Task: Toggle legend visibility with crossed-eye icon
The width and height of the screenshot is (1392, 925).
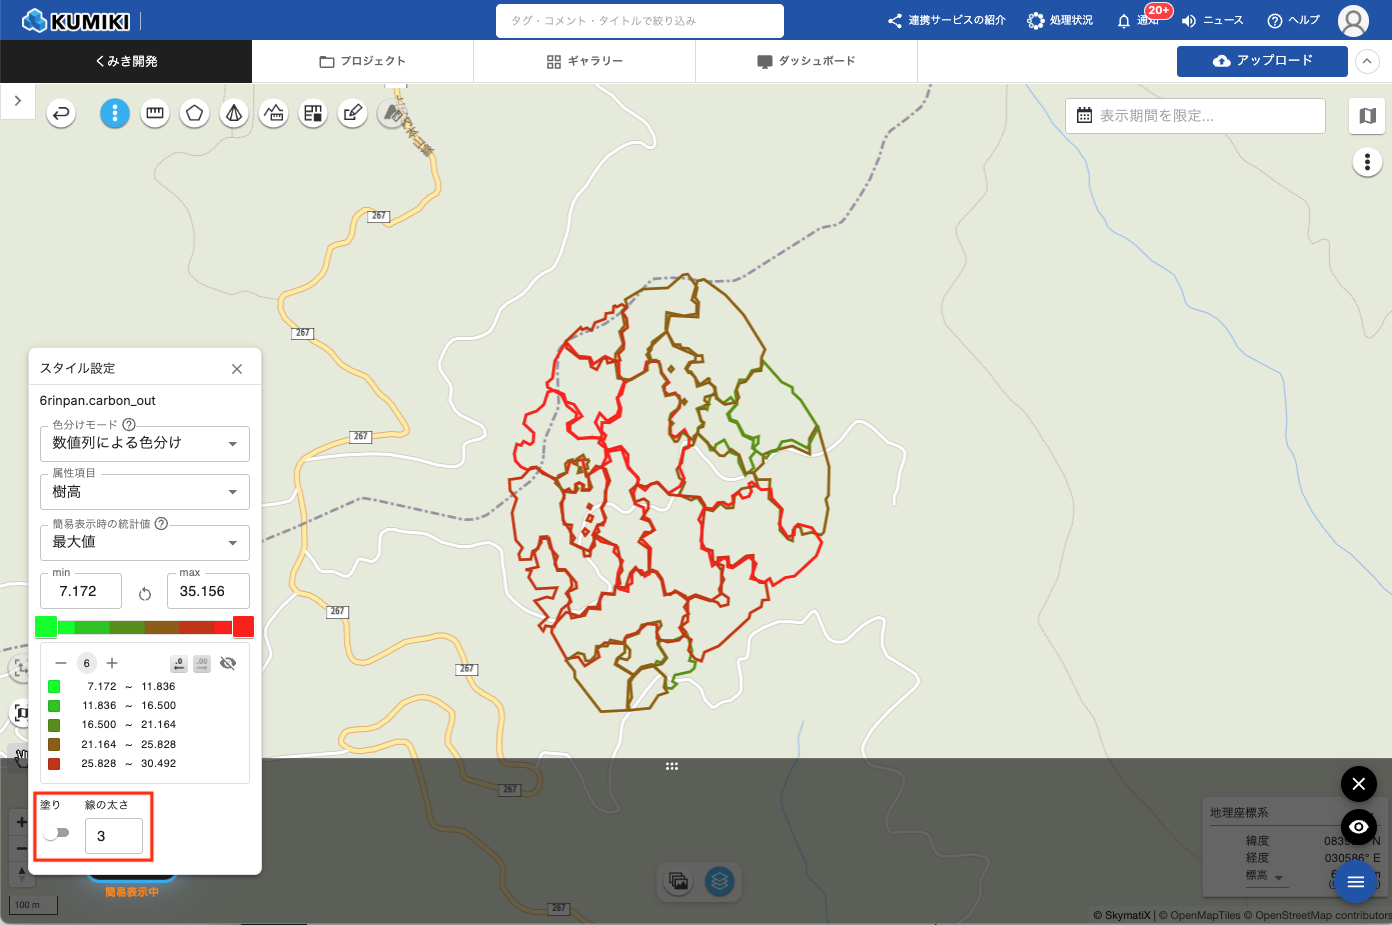Action: (x=228, y=663)
